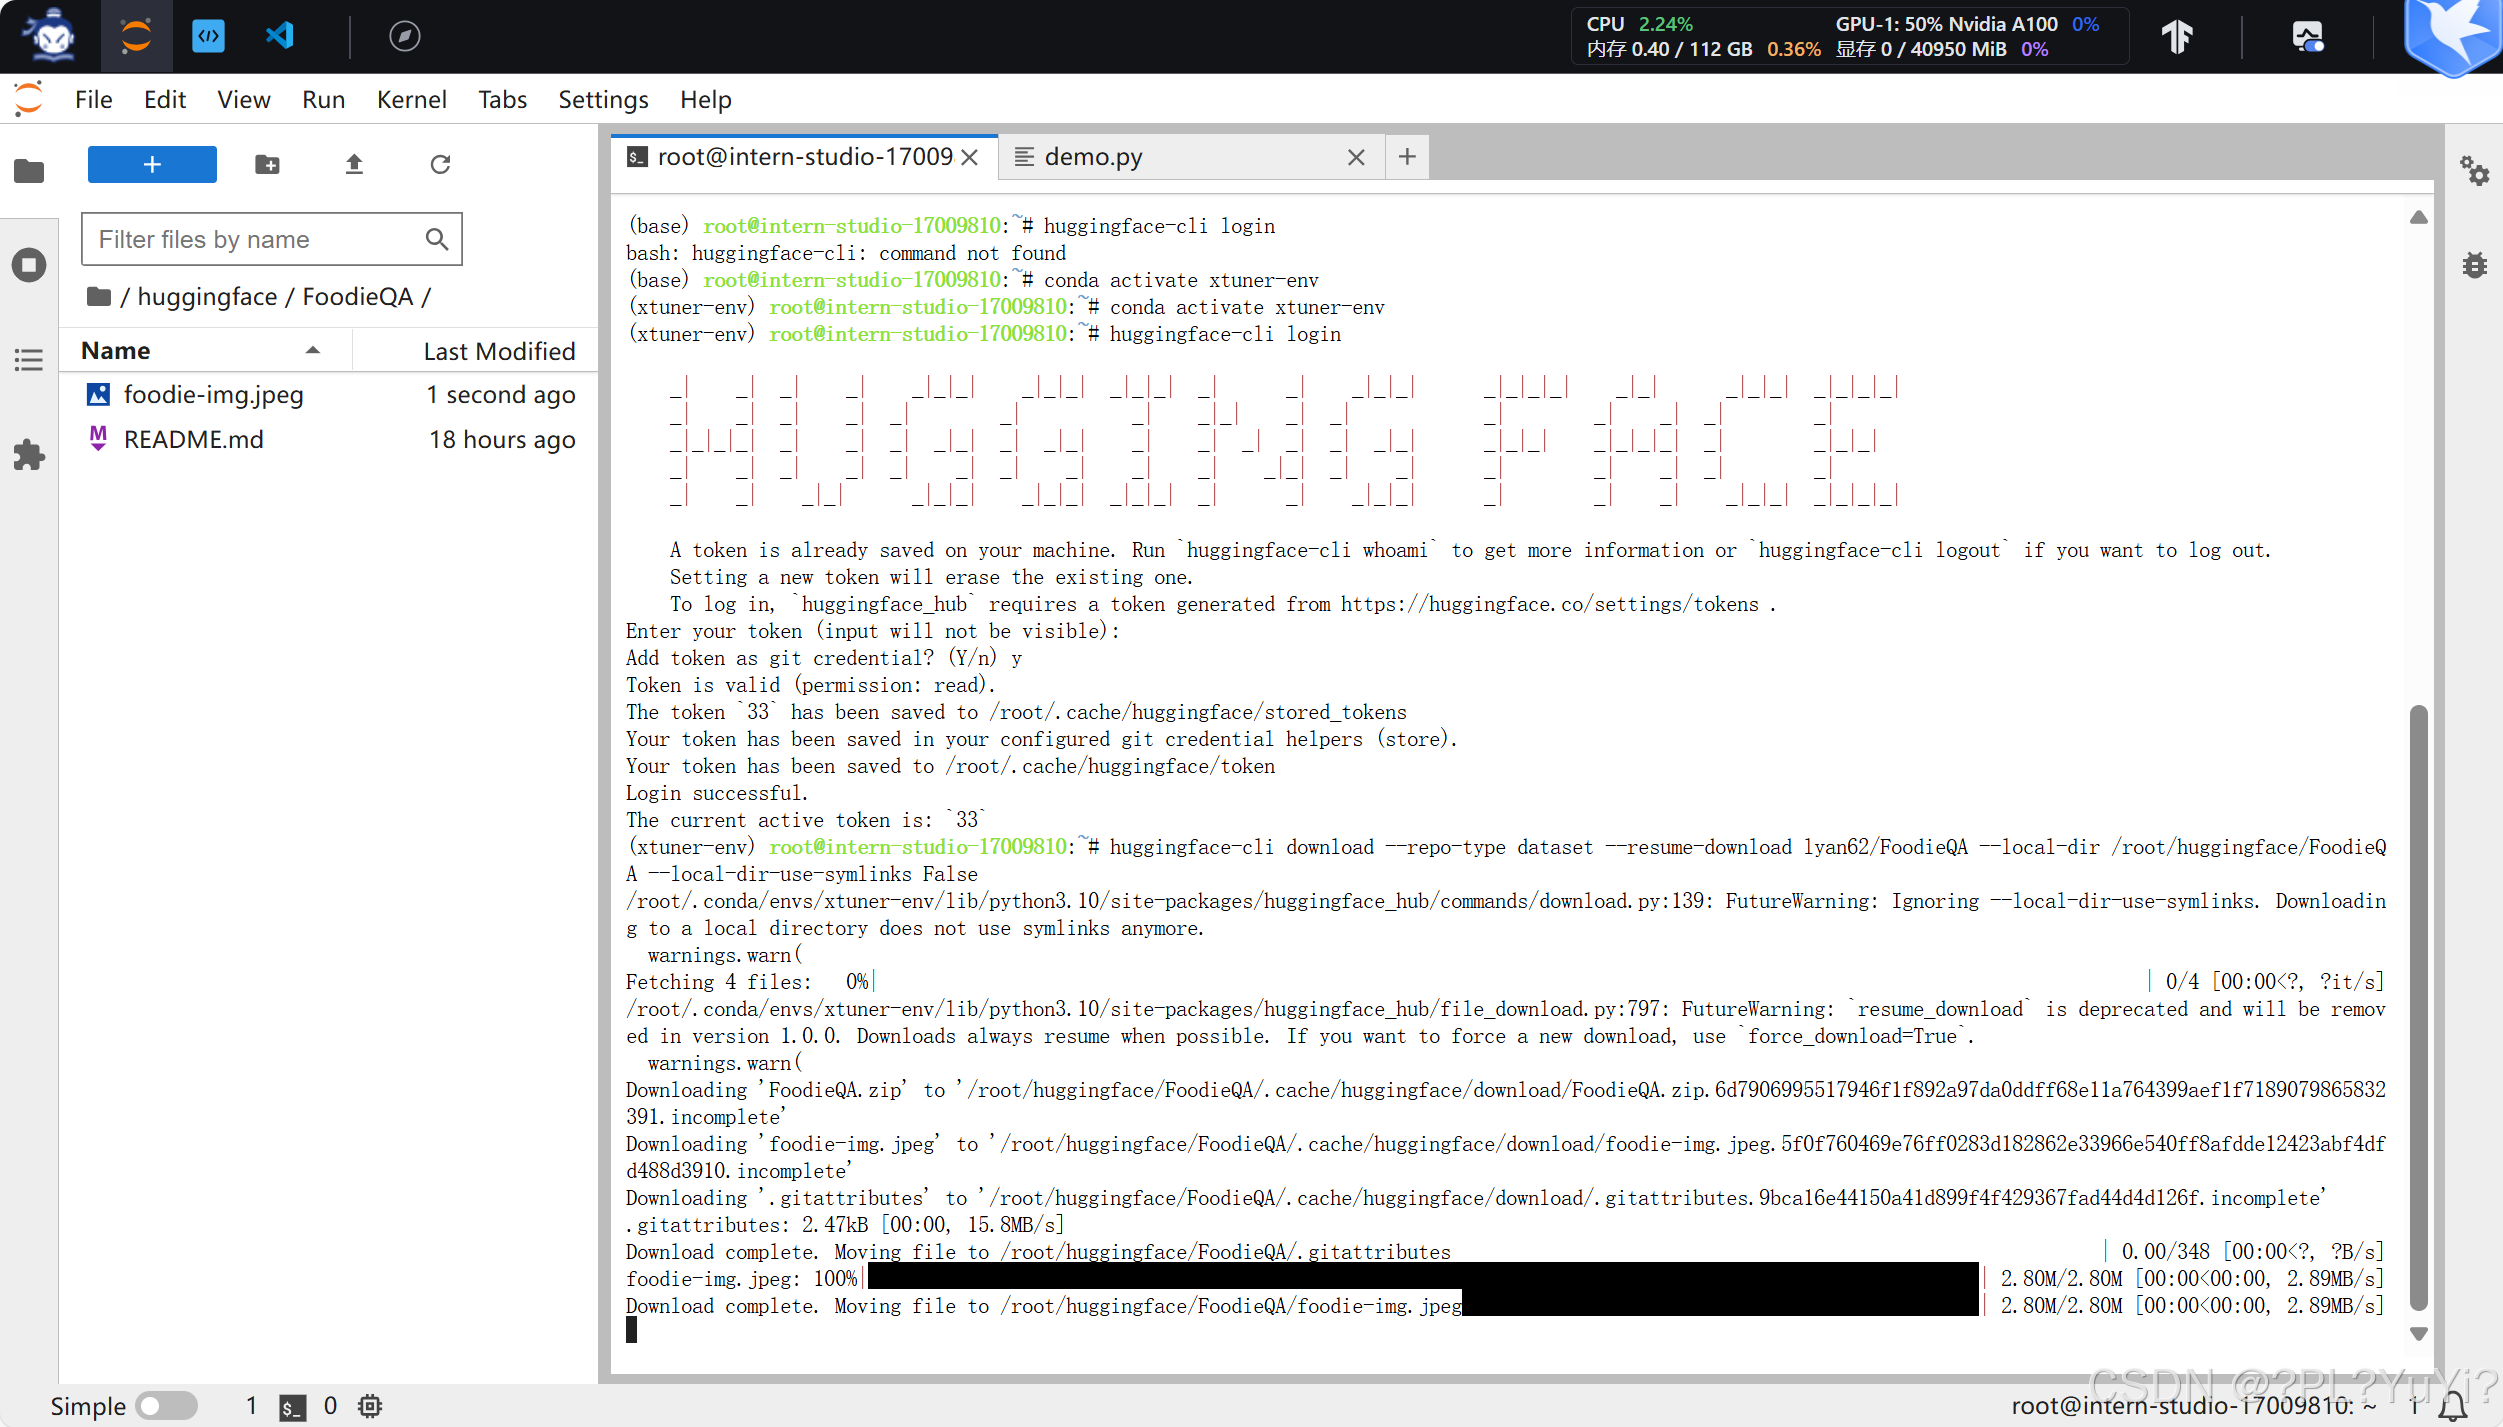
Task: Open the debugger panel bug icon
Action: click(x=2474, y=265)
